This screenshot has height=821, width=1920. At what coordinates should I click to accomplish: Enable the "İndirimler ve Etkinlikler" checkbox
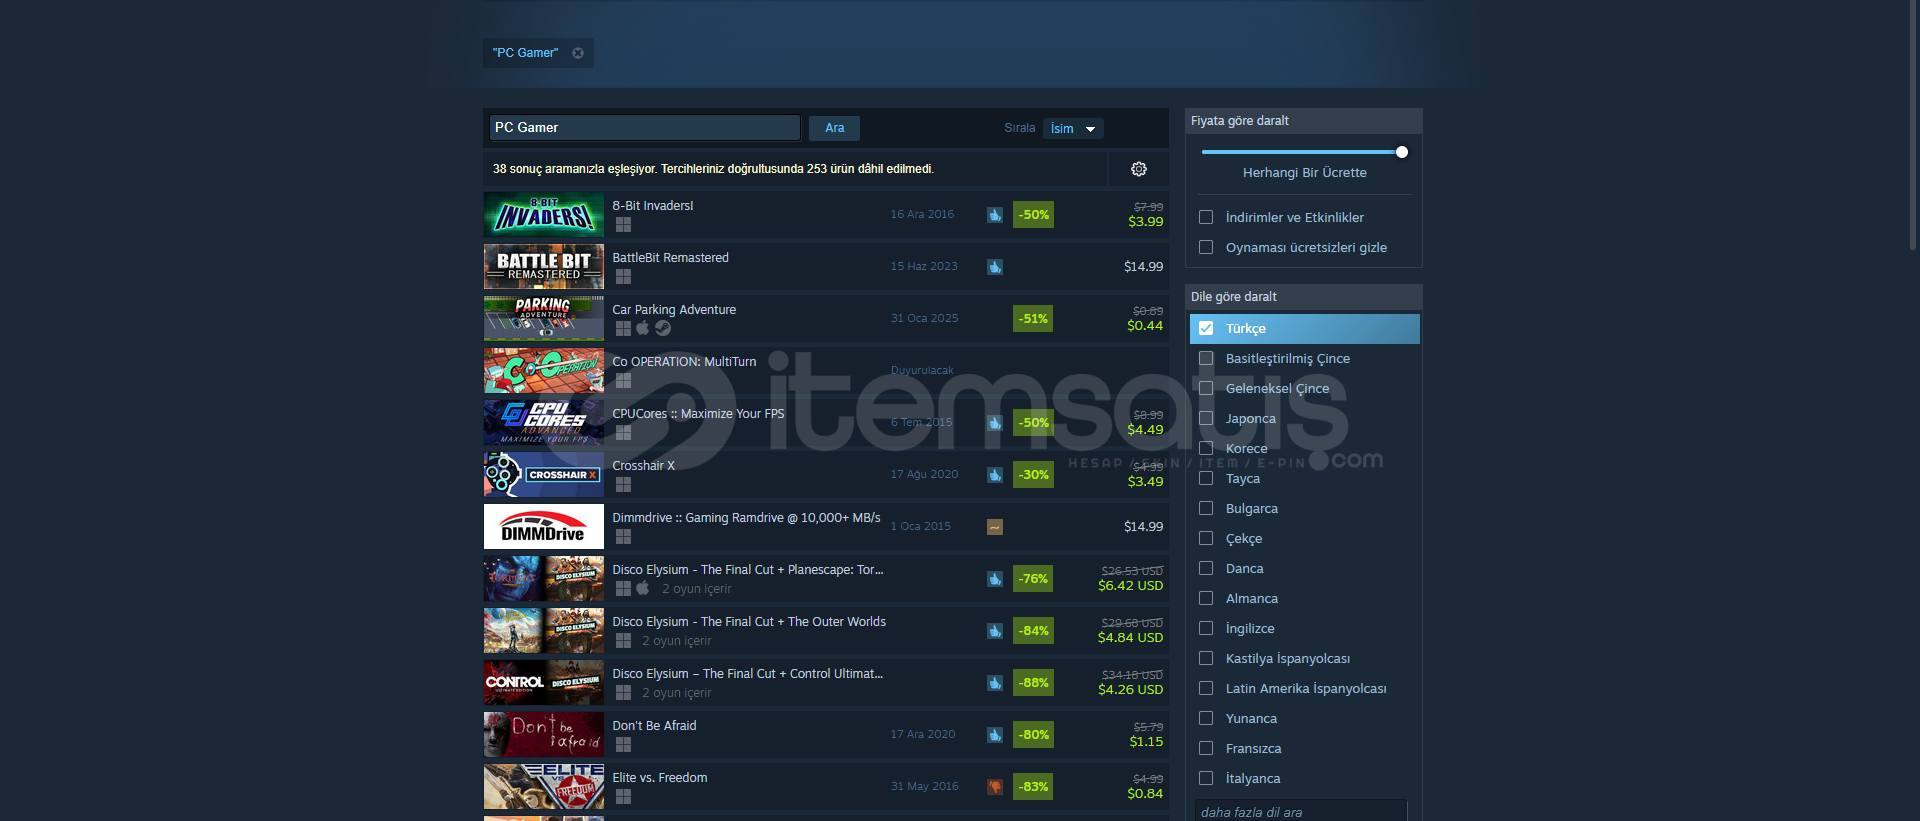coord(1206,217)
